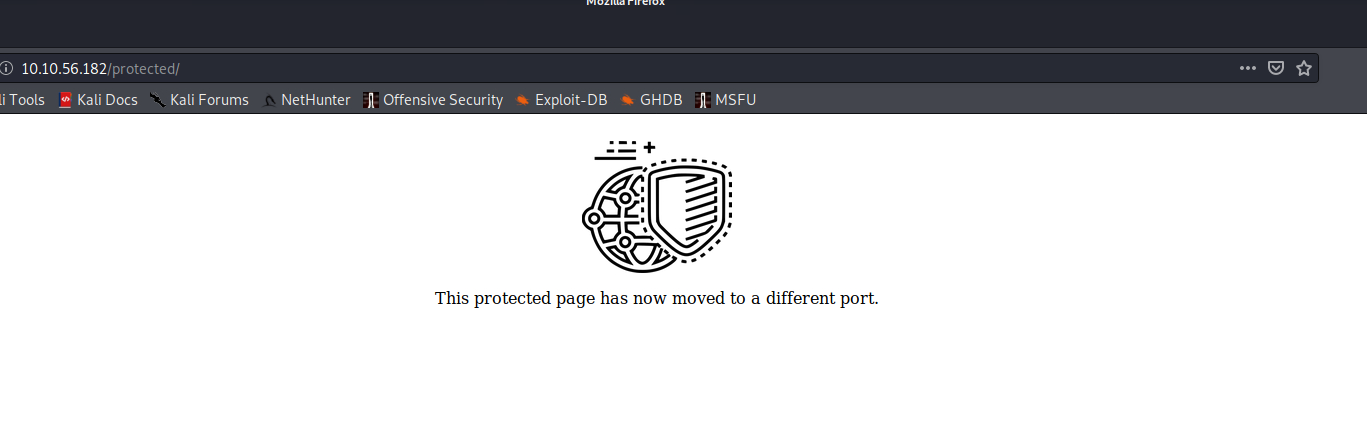Open the page actions three-dot menu
This screenshot has height=444, width=1367.
1248,68
